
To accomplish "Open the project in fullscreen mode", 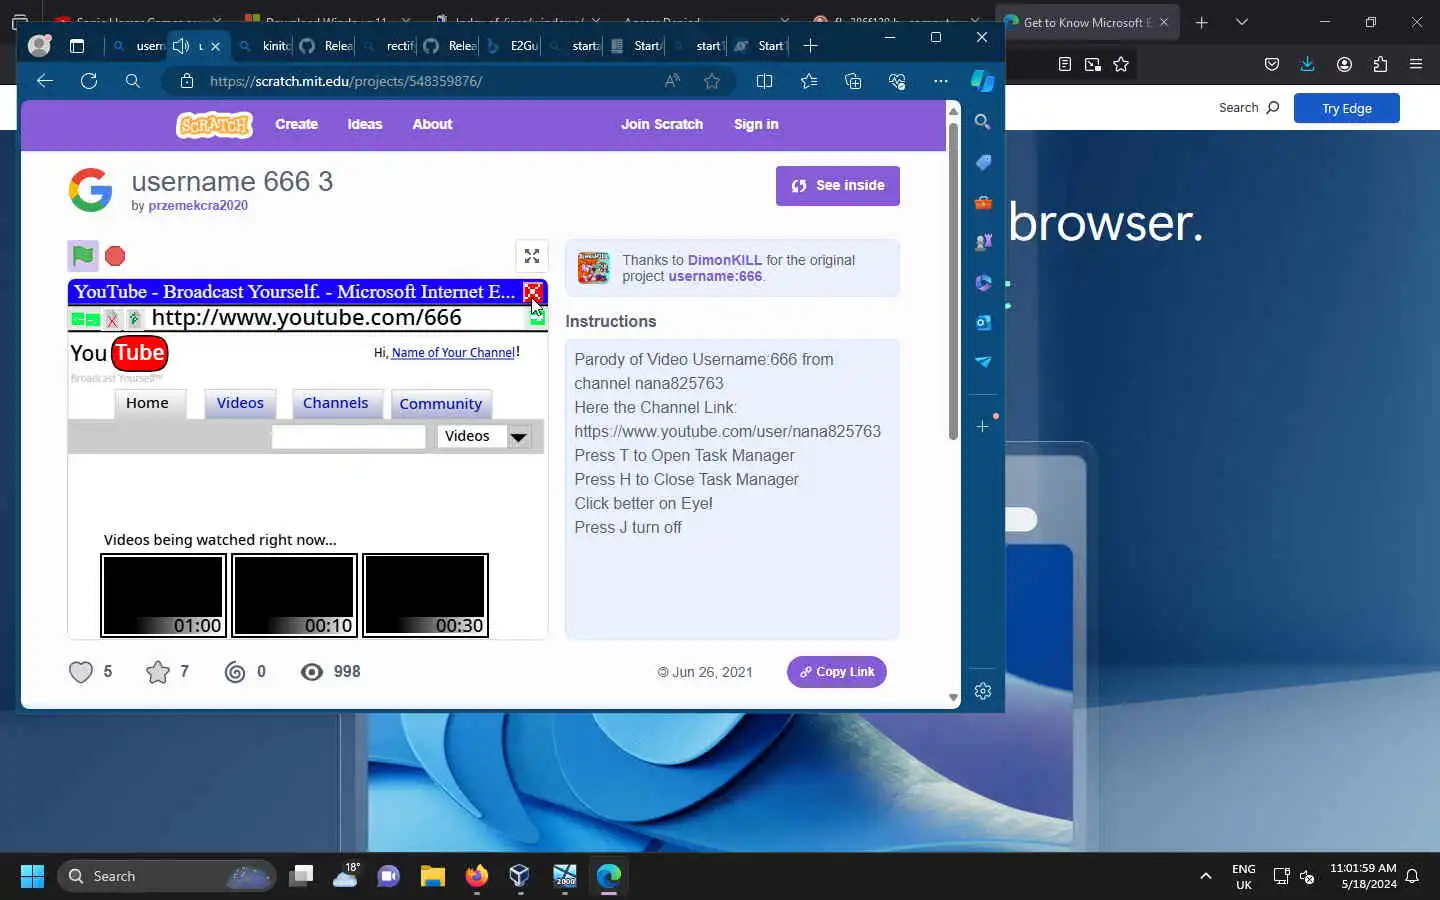I will (x=532, y=256).
